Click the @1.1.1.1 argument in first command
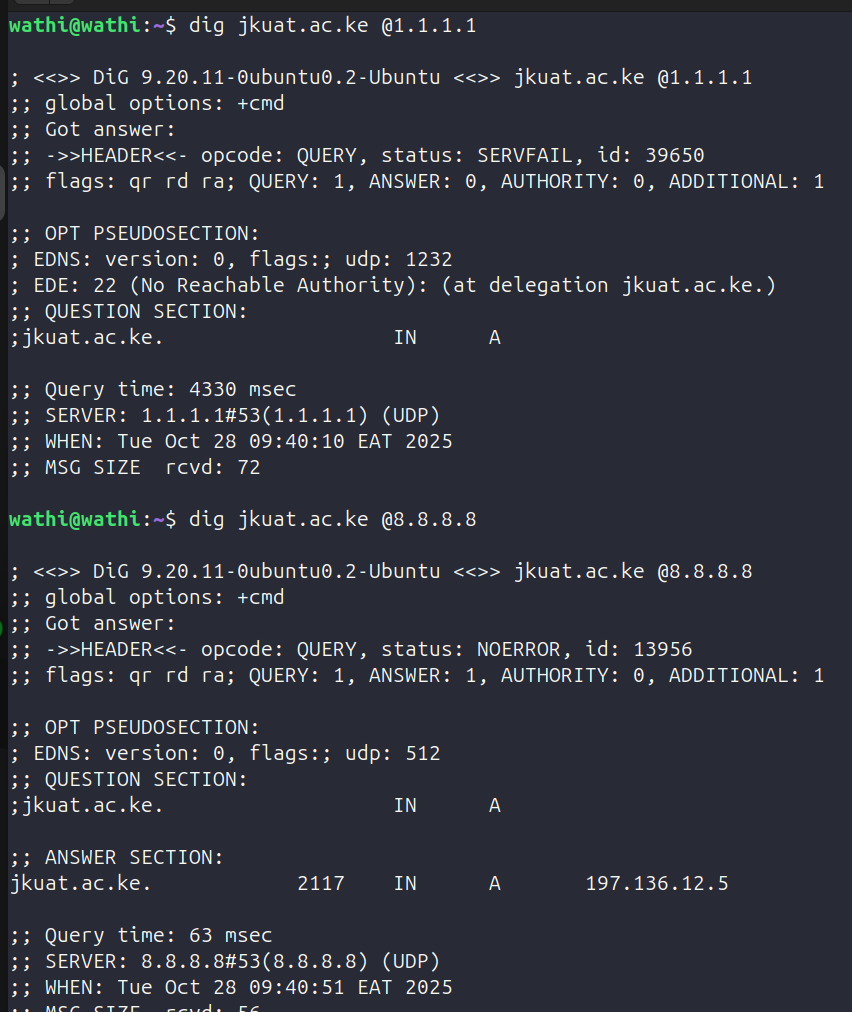 [428, 26]
